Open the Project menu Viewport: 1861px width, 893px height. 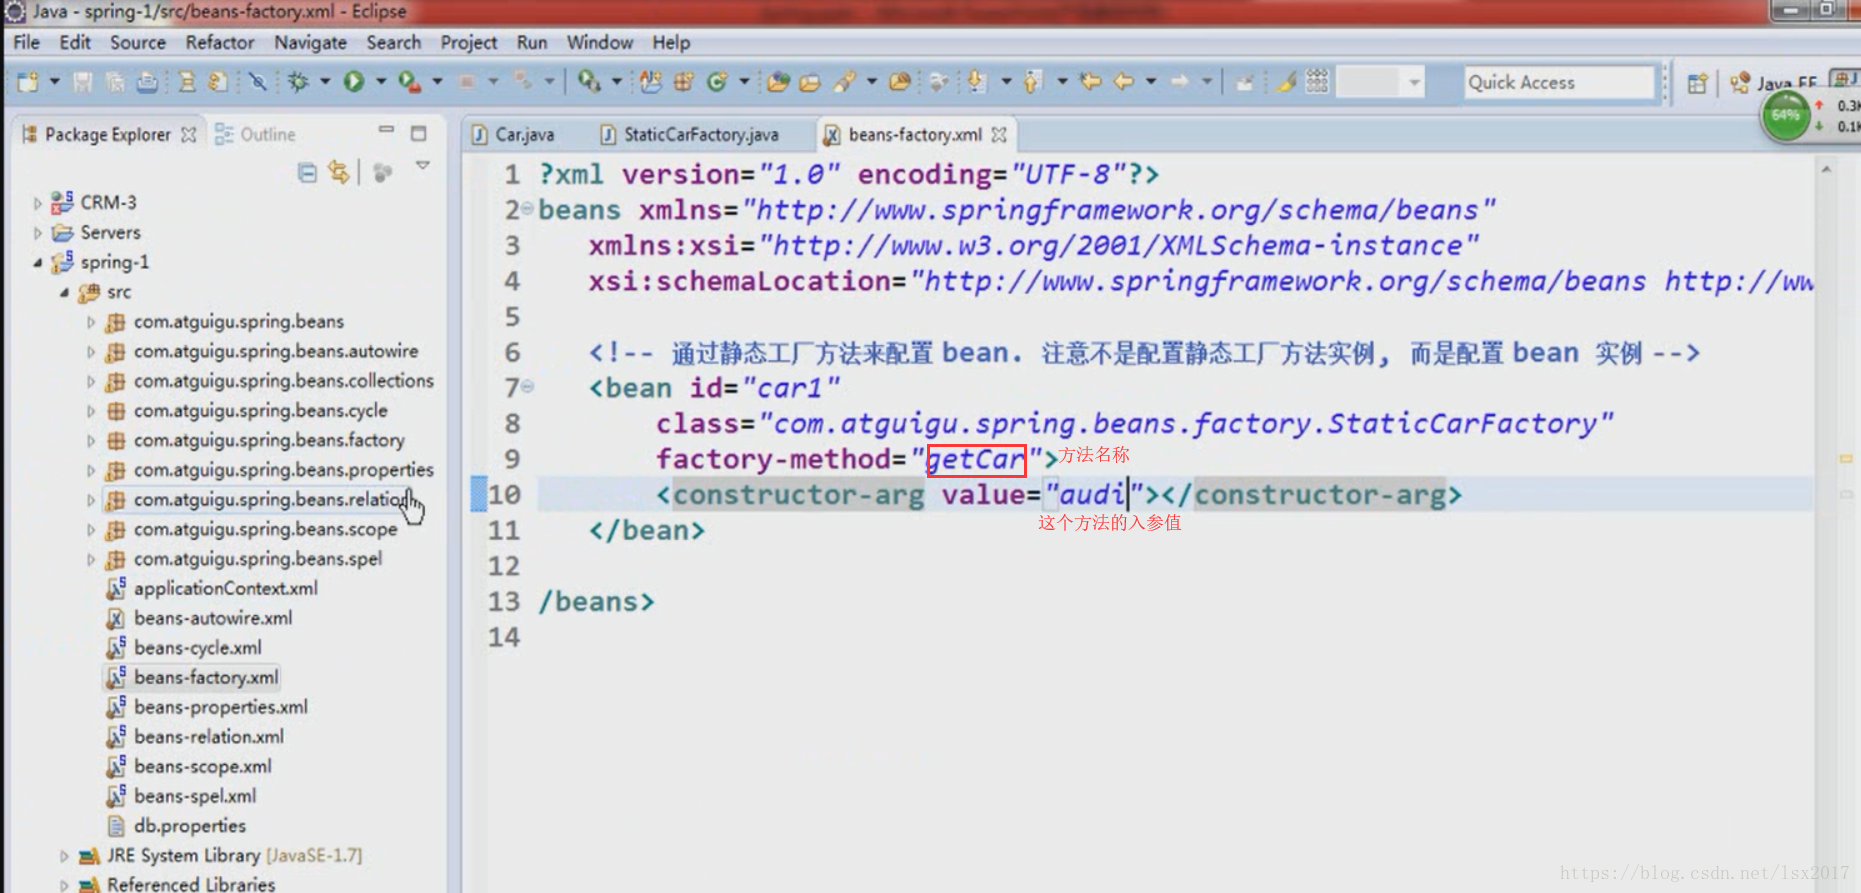[469, 42]
